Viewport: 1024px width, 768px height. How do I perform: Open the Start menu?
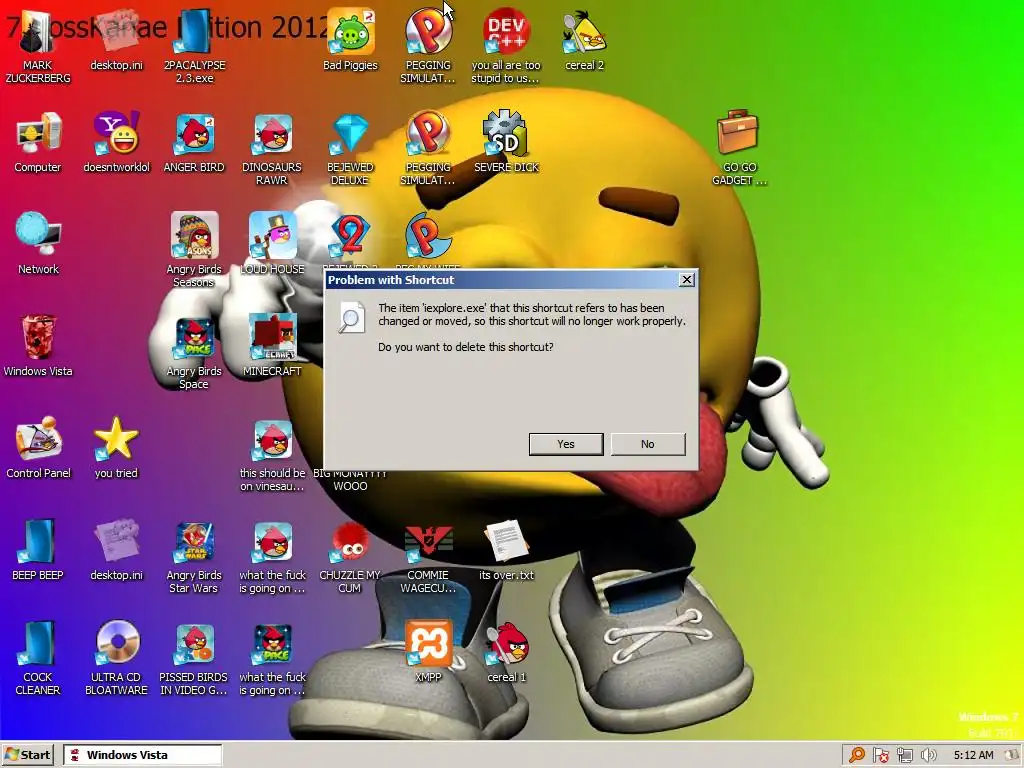[28, 755]
